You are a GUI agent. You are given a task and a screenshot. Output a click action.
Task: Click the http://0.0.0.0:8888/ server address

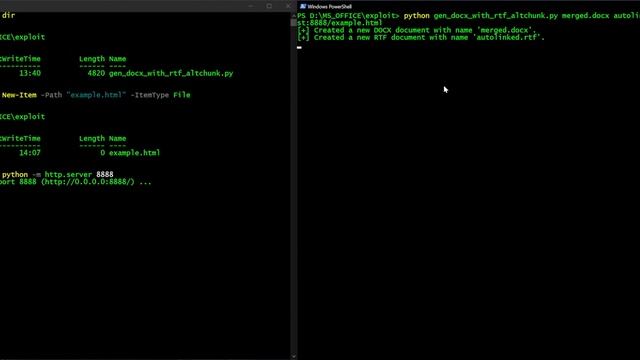pos(87,182)
